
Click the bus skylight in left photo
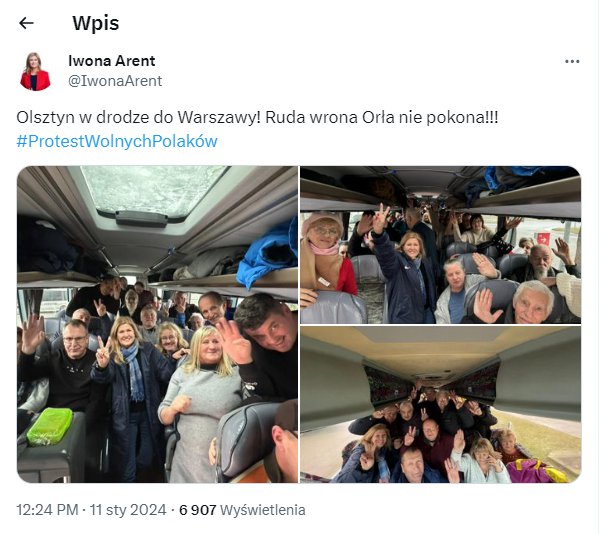click(153, 192)
